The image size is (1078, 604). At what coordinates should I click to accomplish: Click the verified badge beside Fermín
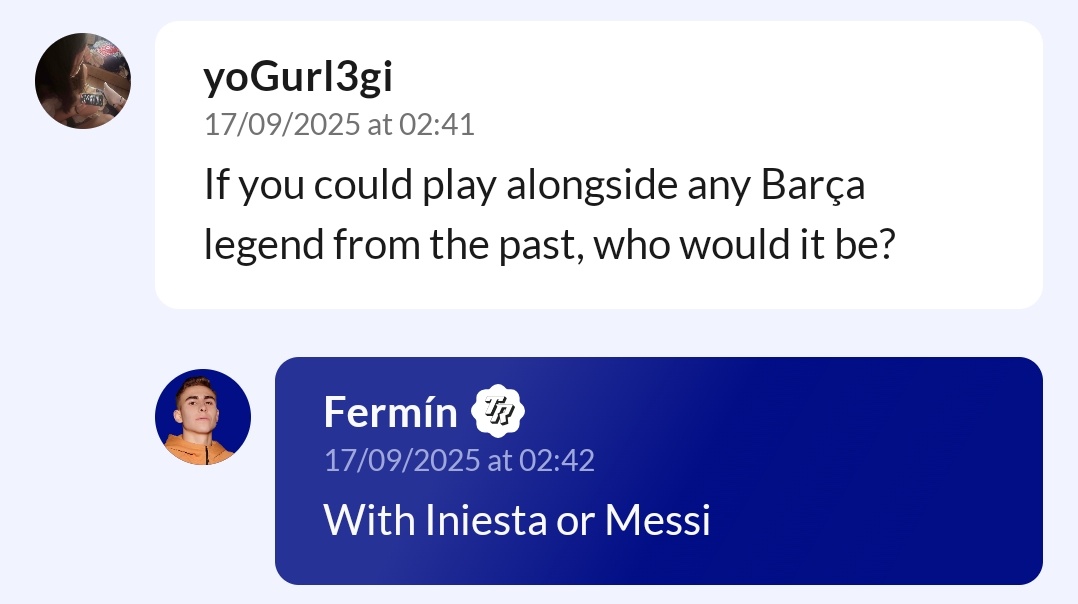click(498, 412)
